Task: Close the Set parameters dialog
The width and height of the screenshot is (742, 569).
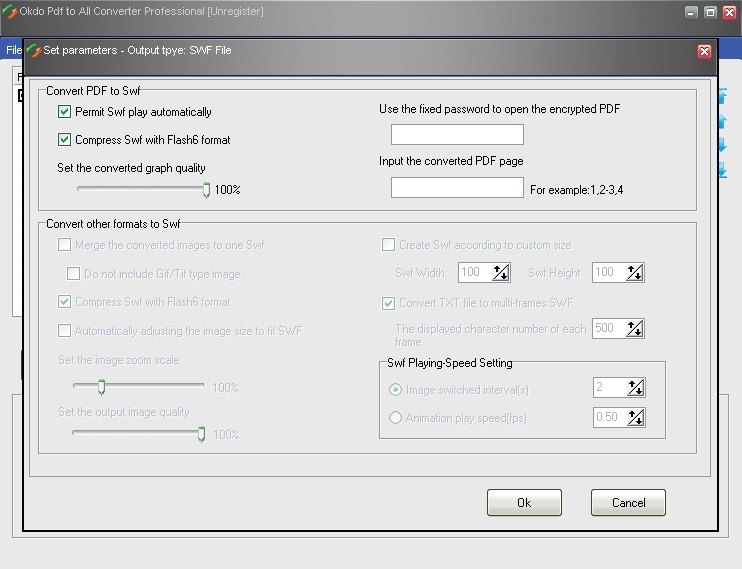Action: click(x=704, y=51)
